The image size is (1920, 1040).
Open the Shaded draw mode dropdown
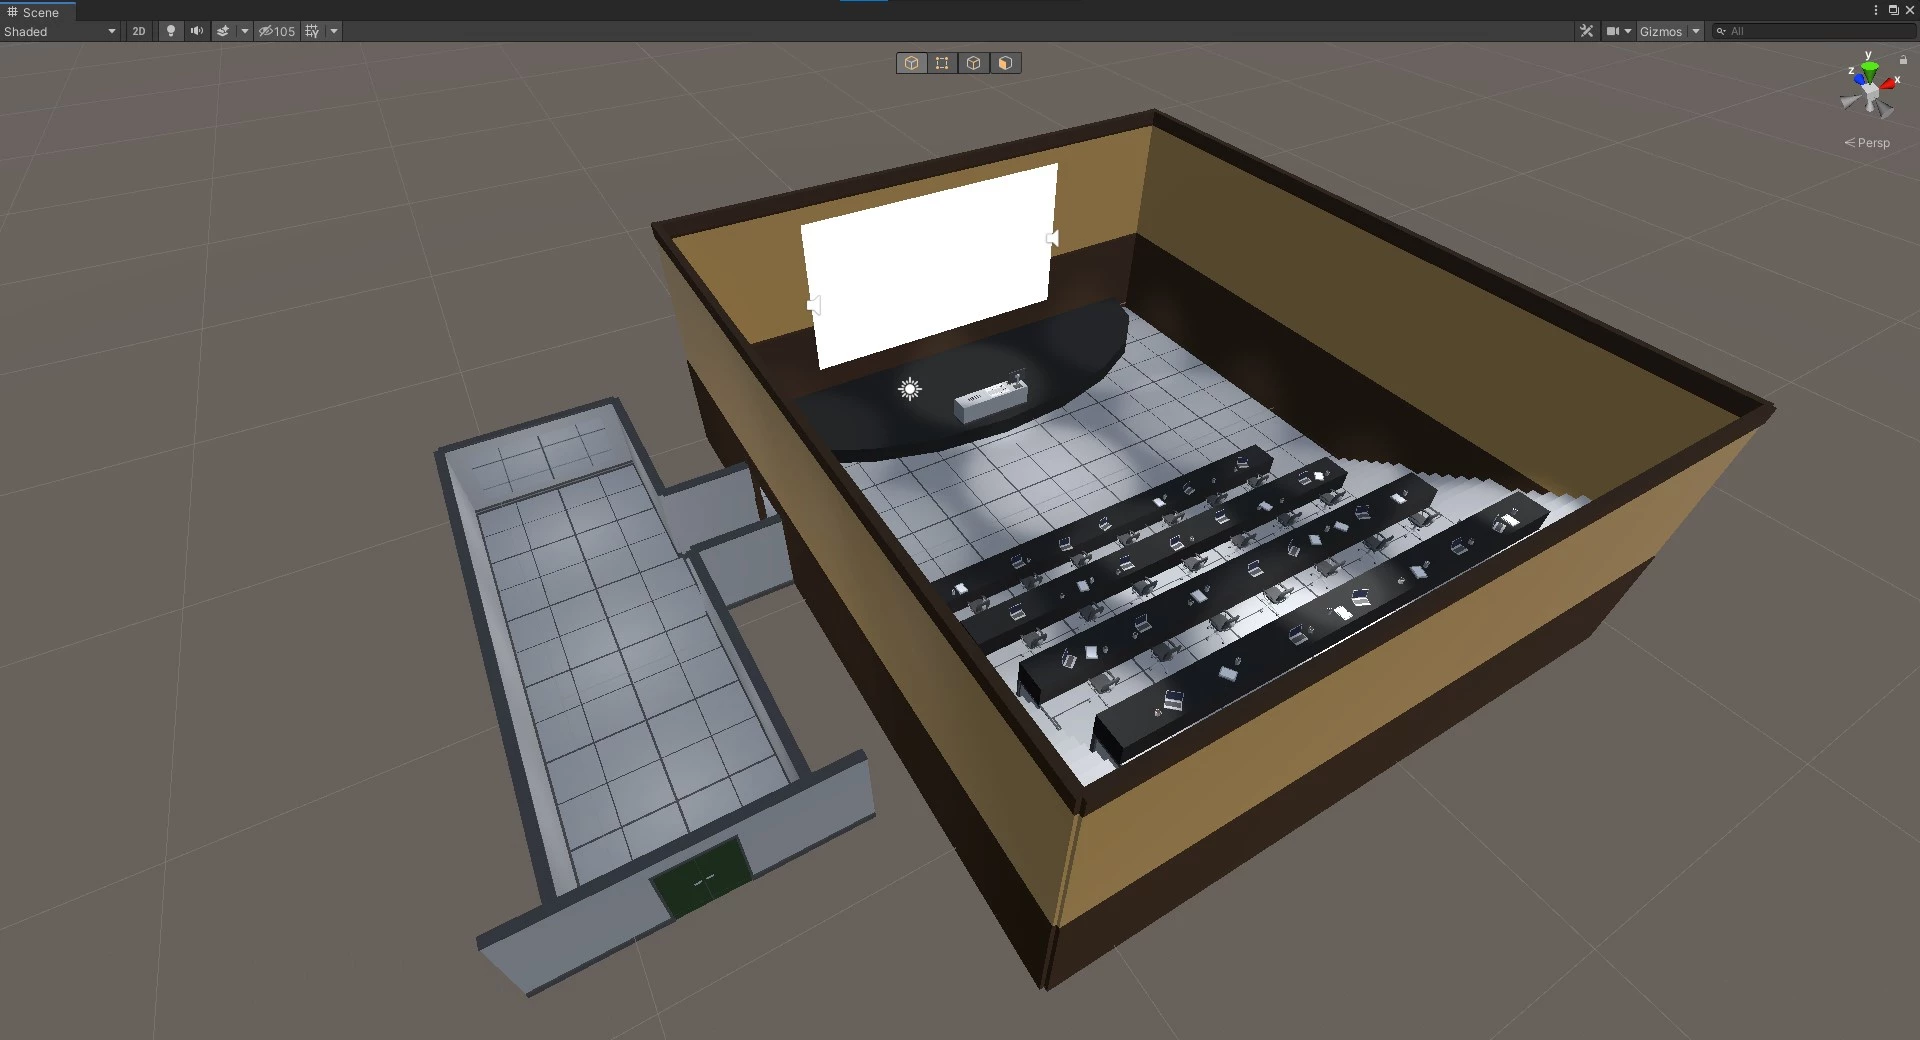pos(60,31)
